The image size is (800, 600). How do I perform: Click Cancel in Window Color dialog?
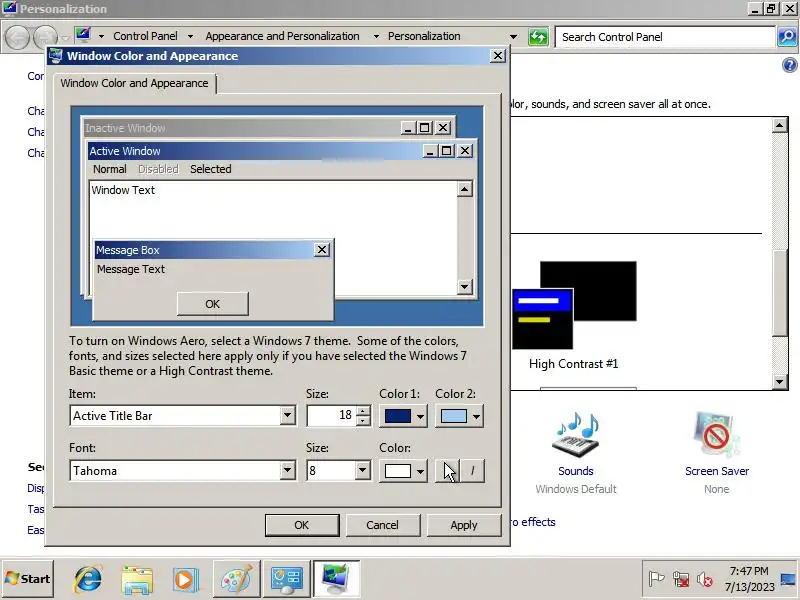pyautogui.click(x=383, y=525)
